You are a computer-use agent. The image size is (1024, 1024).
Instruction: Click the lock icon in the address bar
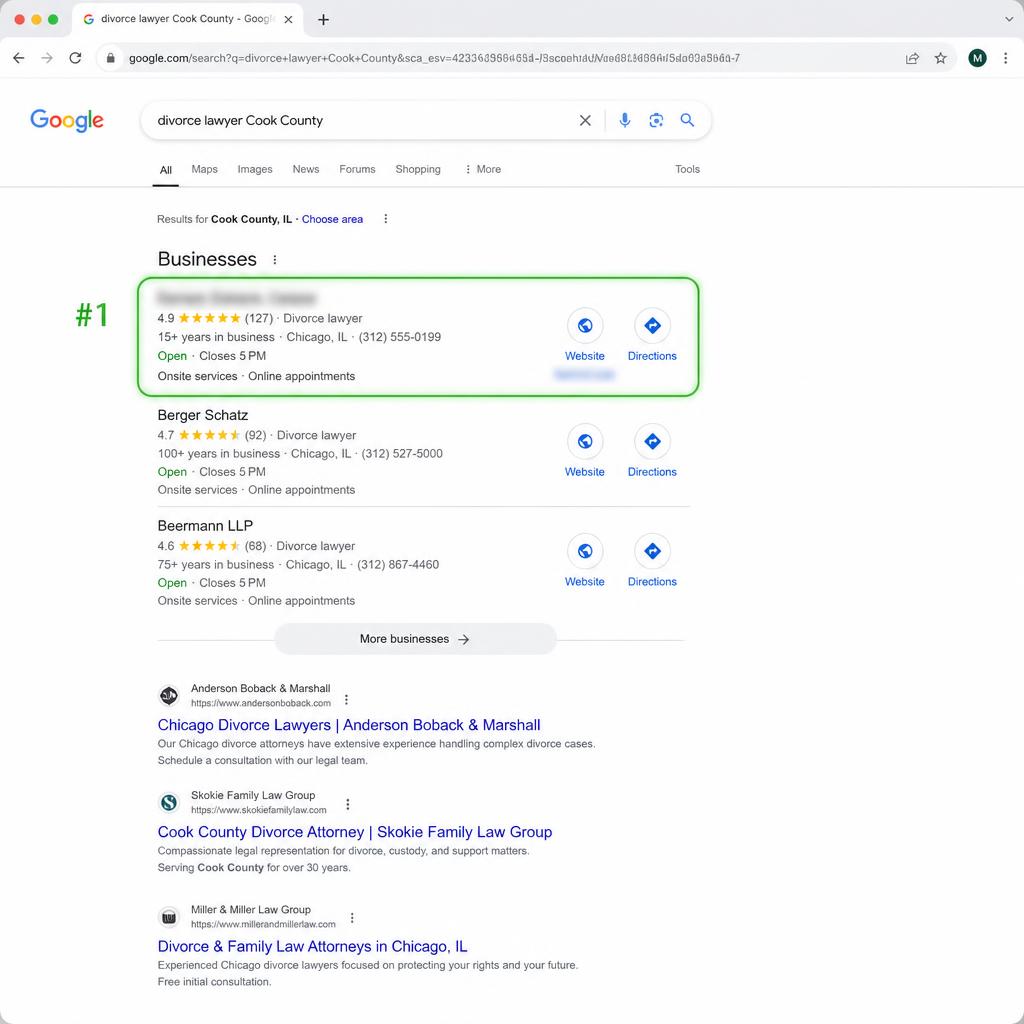pyautogui.click(x=110, y=58)
